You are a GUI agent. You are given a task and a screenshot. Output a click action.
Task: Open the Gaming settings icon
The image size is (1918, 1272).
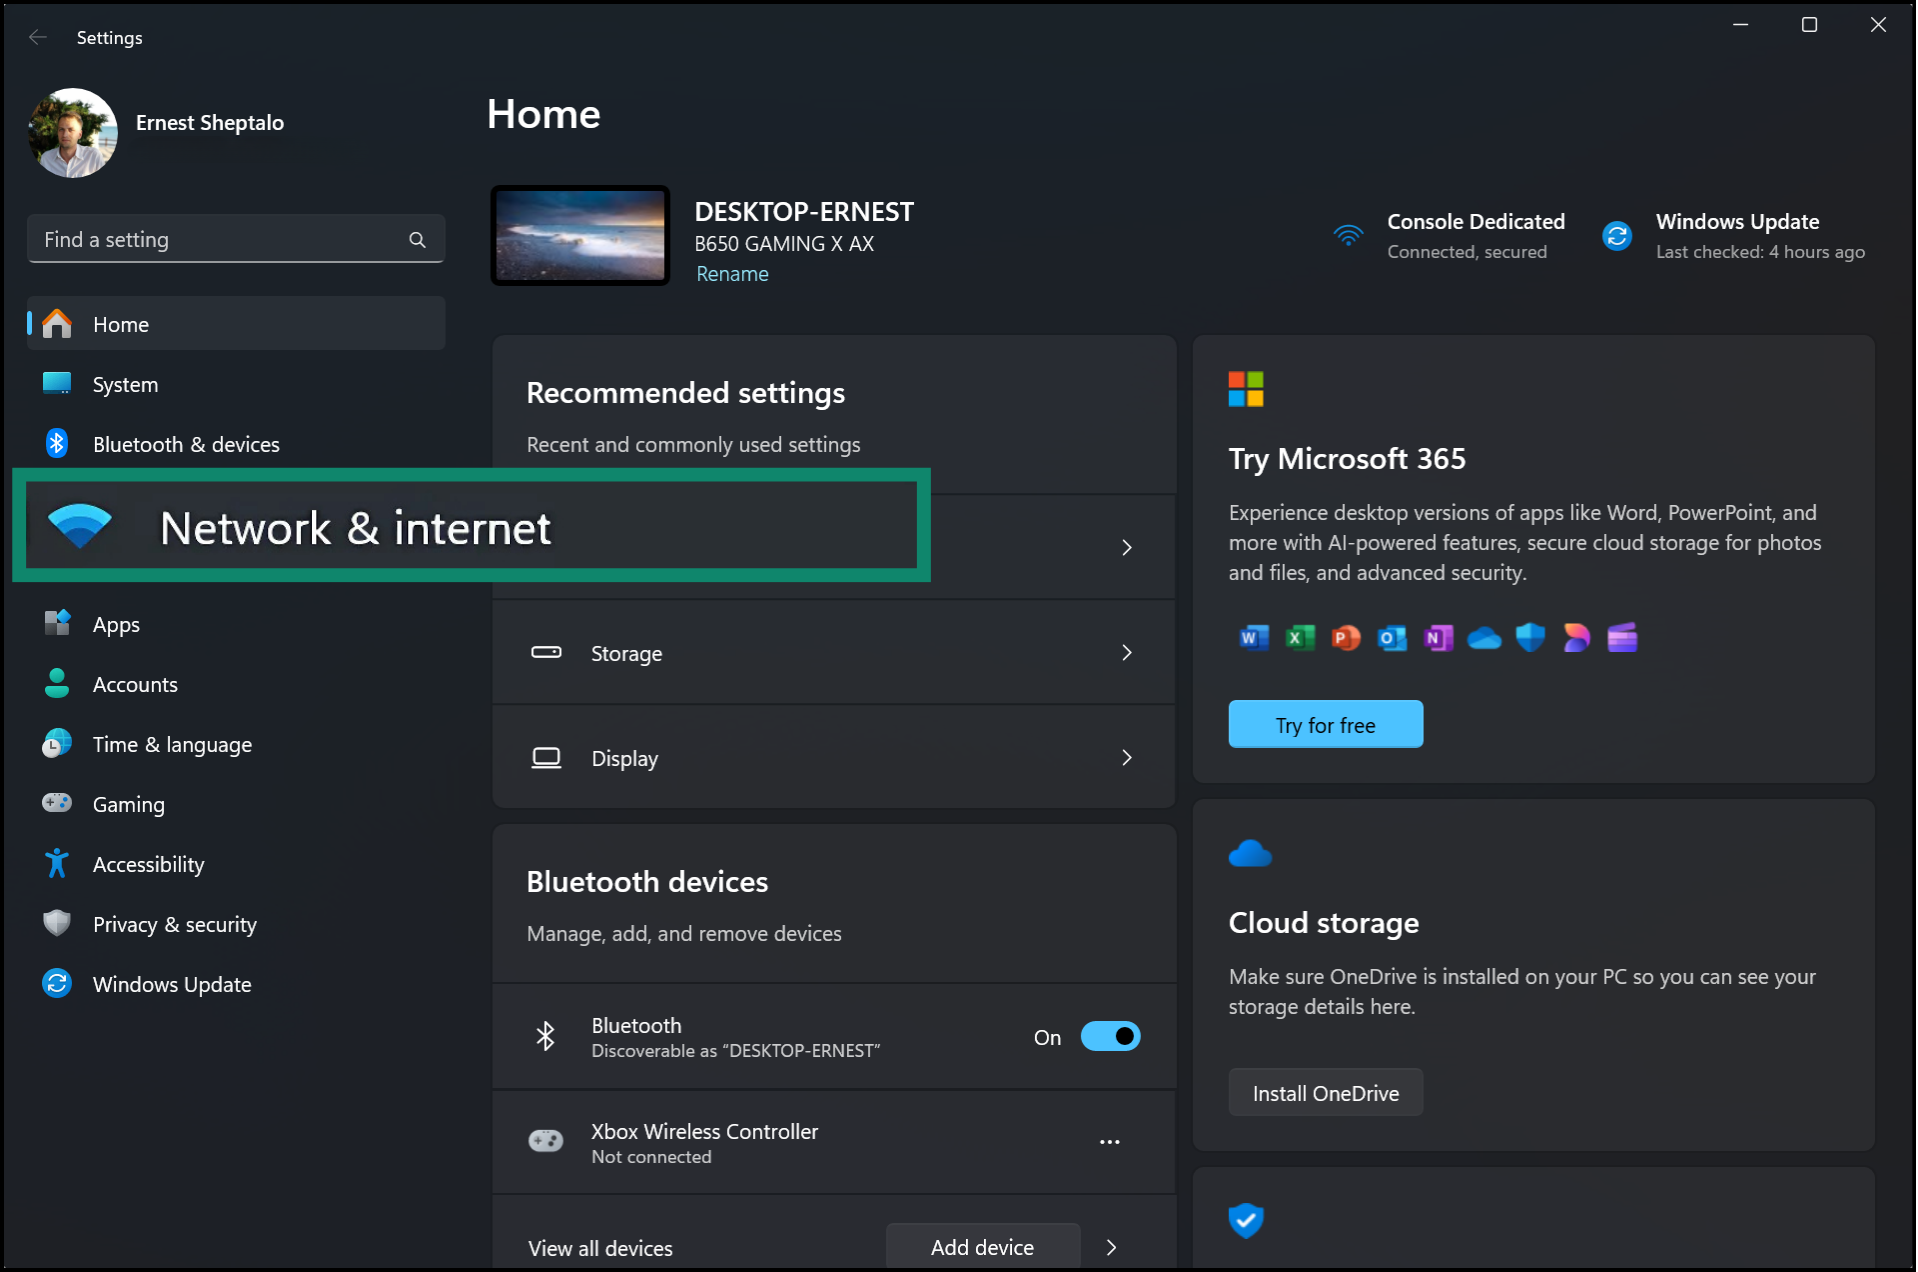(x=57, y=803)
